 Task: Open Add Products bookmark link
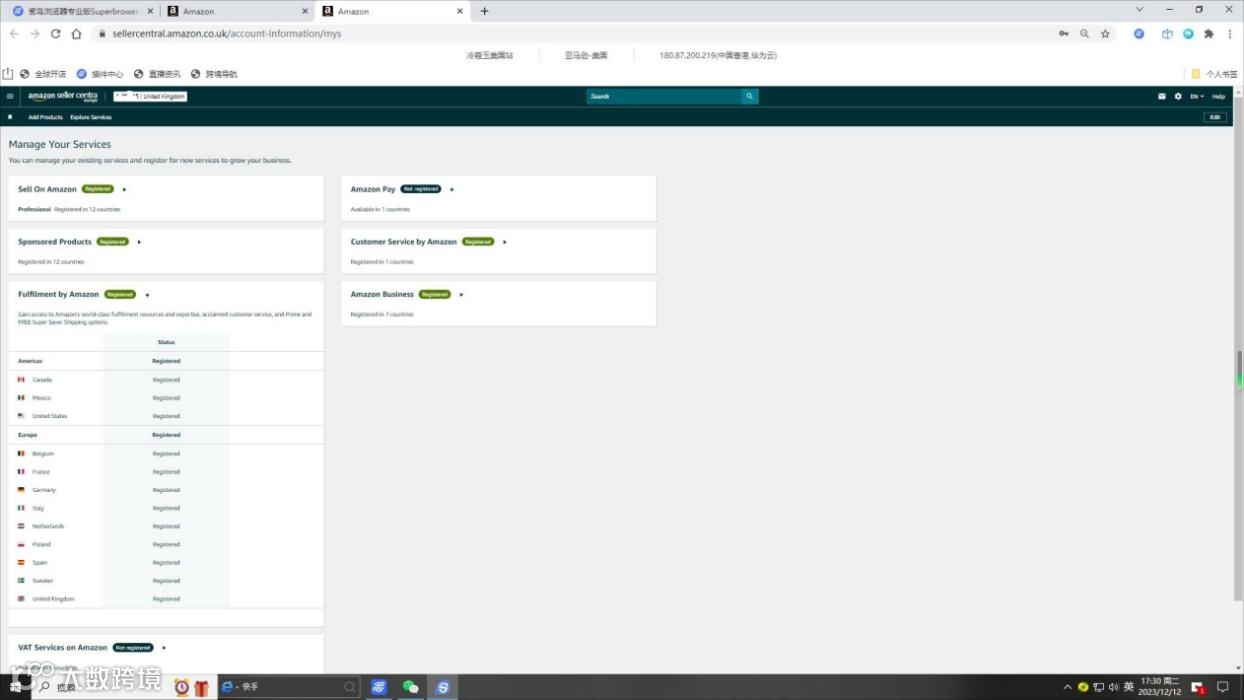click(x=45, y=117)
